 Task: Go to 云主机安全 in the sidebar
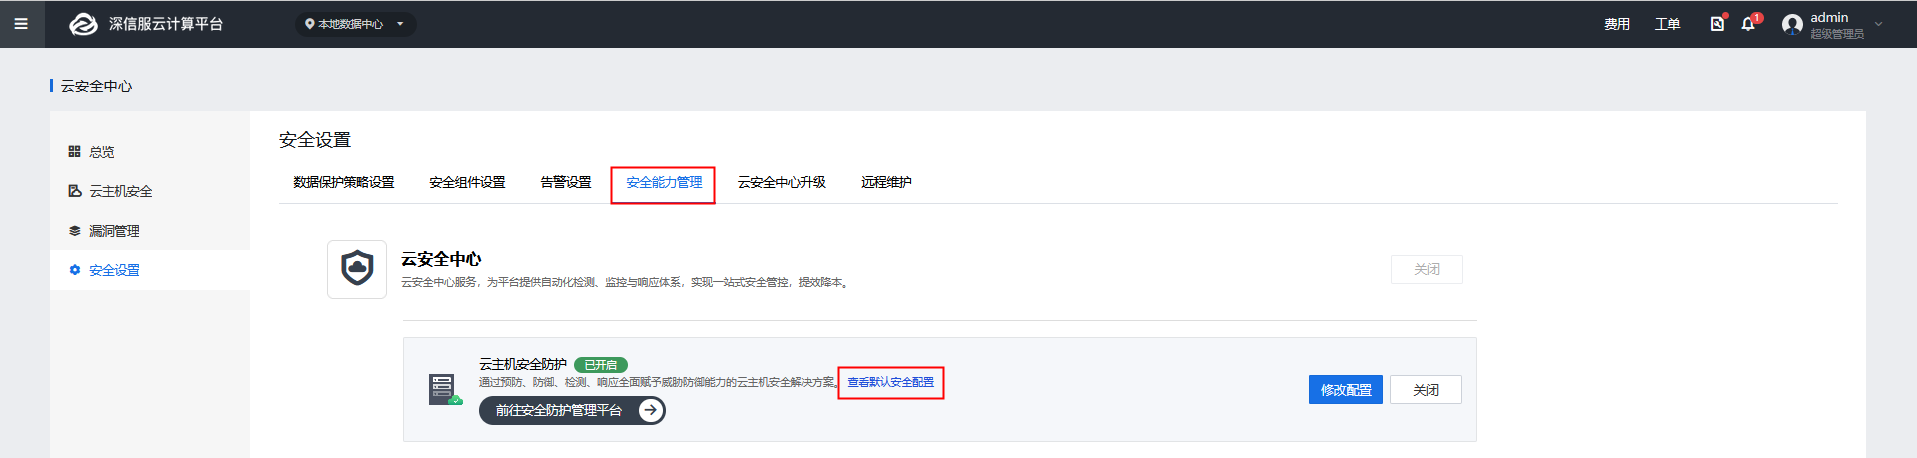150,191
